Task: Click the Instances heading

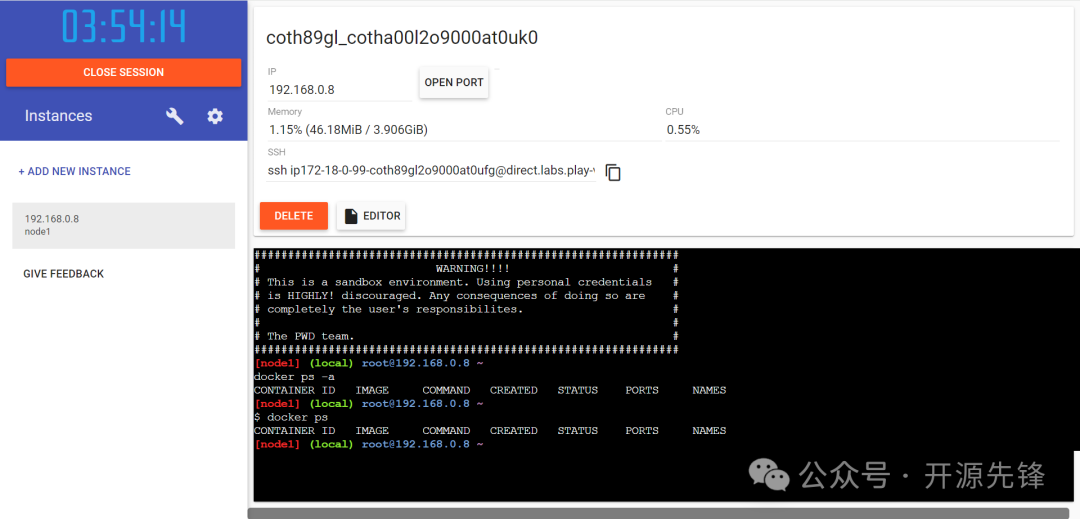Action: pyautogui.click(x=59, y=116)
